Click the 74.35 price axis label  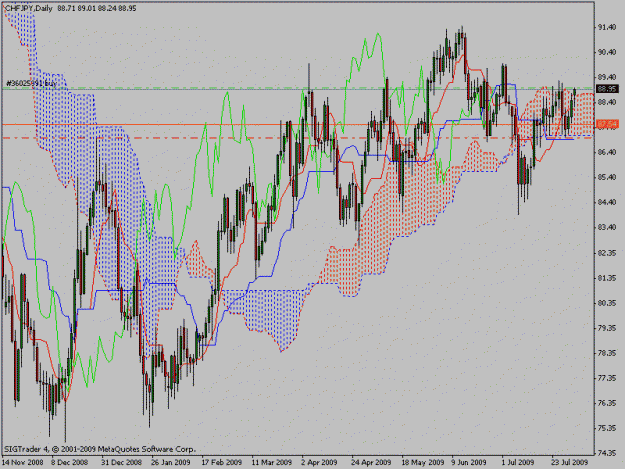607,453
